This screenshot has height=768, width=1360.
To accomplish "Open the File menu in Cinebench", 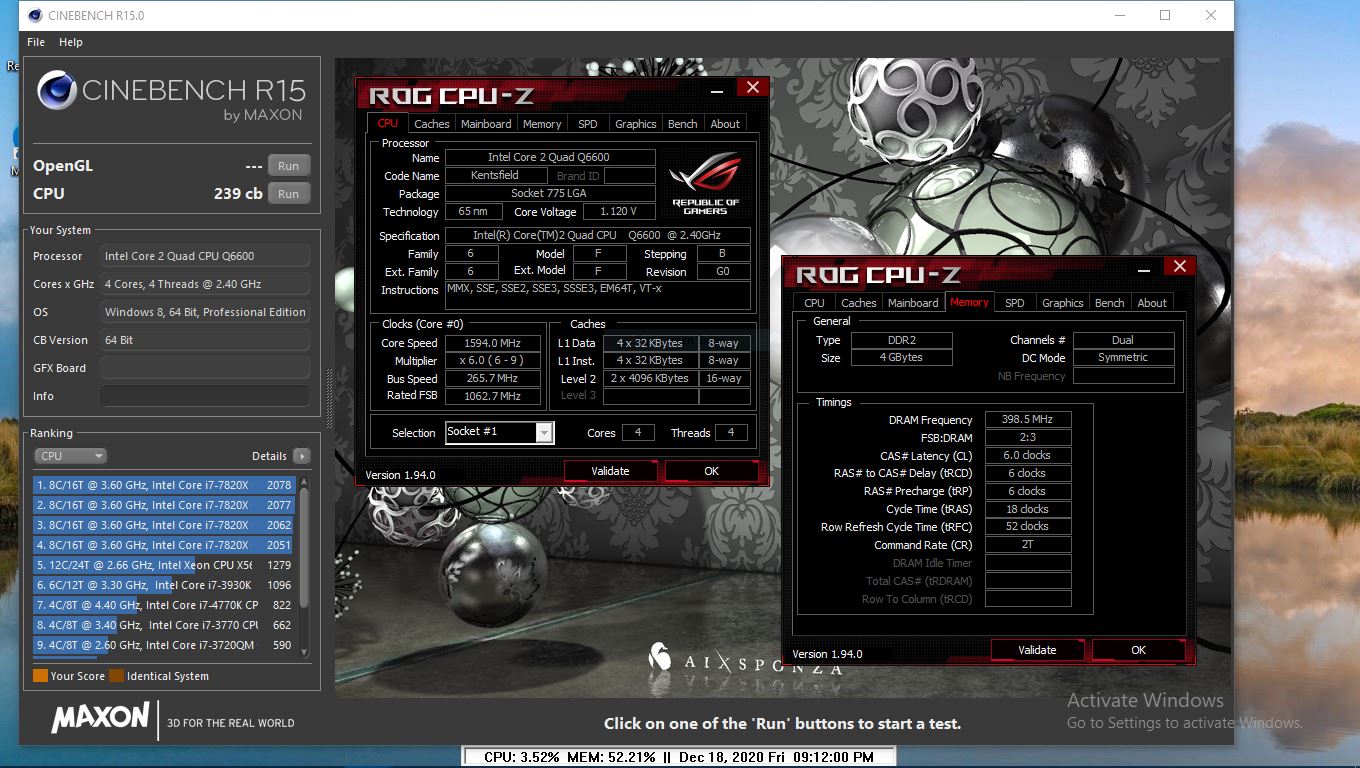I will [x=36, y=42].
